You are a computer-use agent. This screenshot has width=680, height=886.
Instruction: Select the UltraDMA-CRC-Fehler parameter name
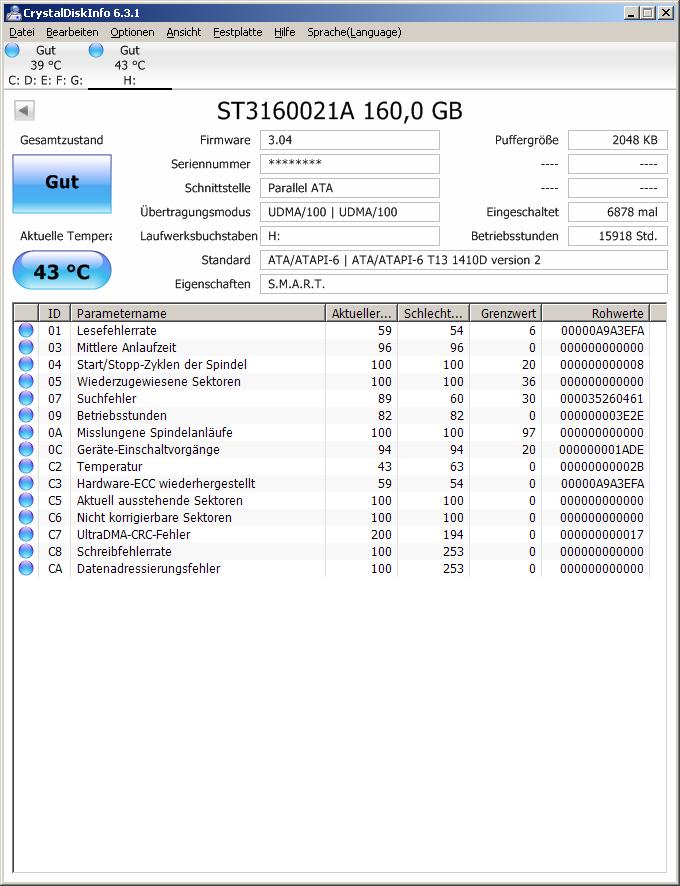133,534
